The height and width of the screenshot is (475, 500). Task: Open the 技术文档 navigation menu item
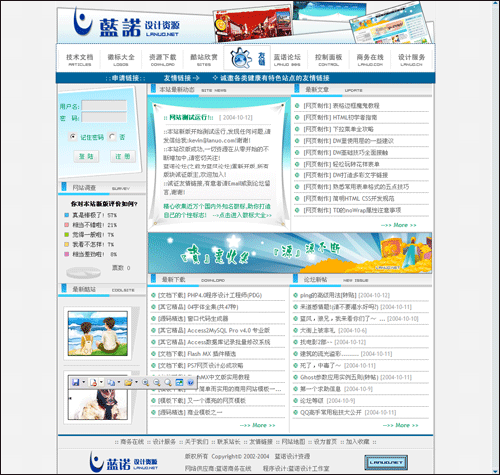[x=80, y=59]
